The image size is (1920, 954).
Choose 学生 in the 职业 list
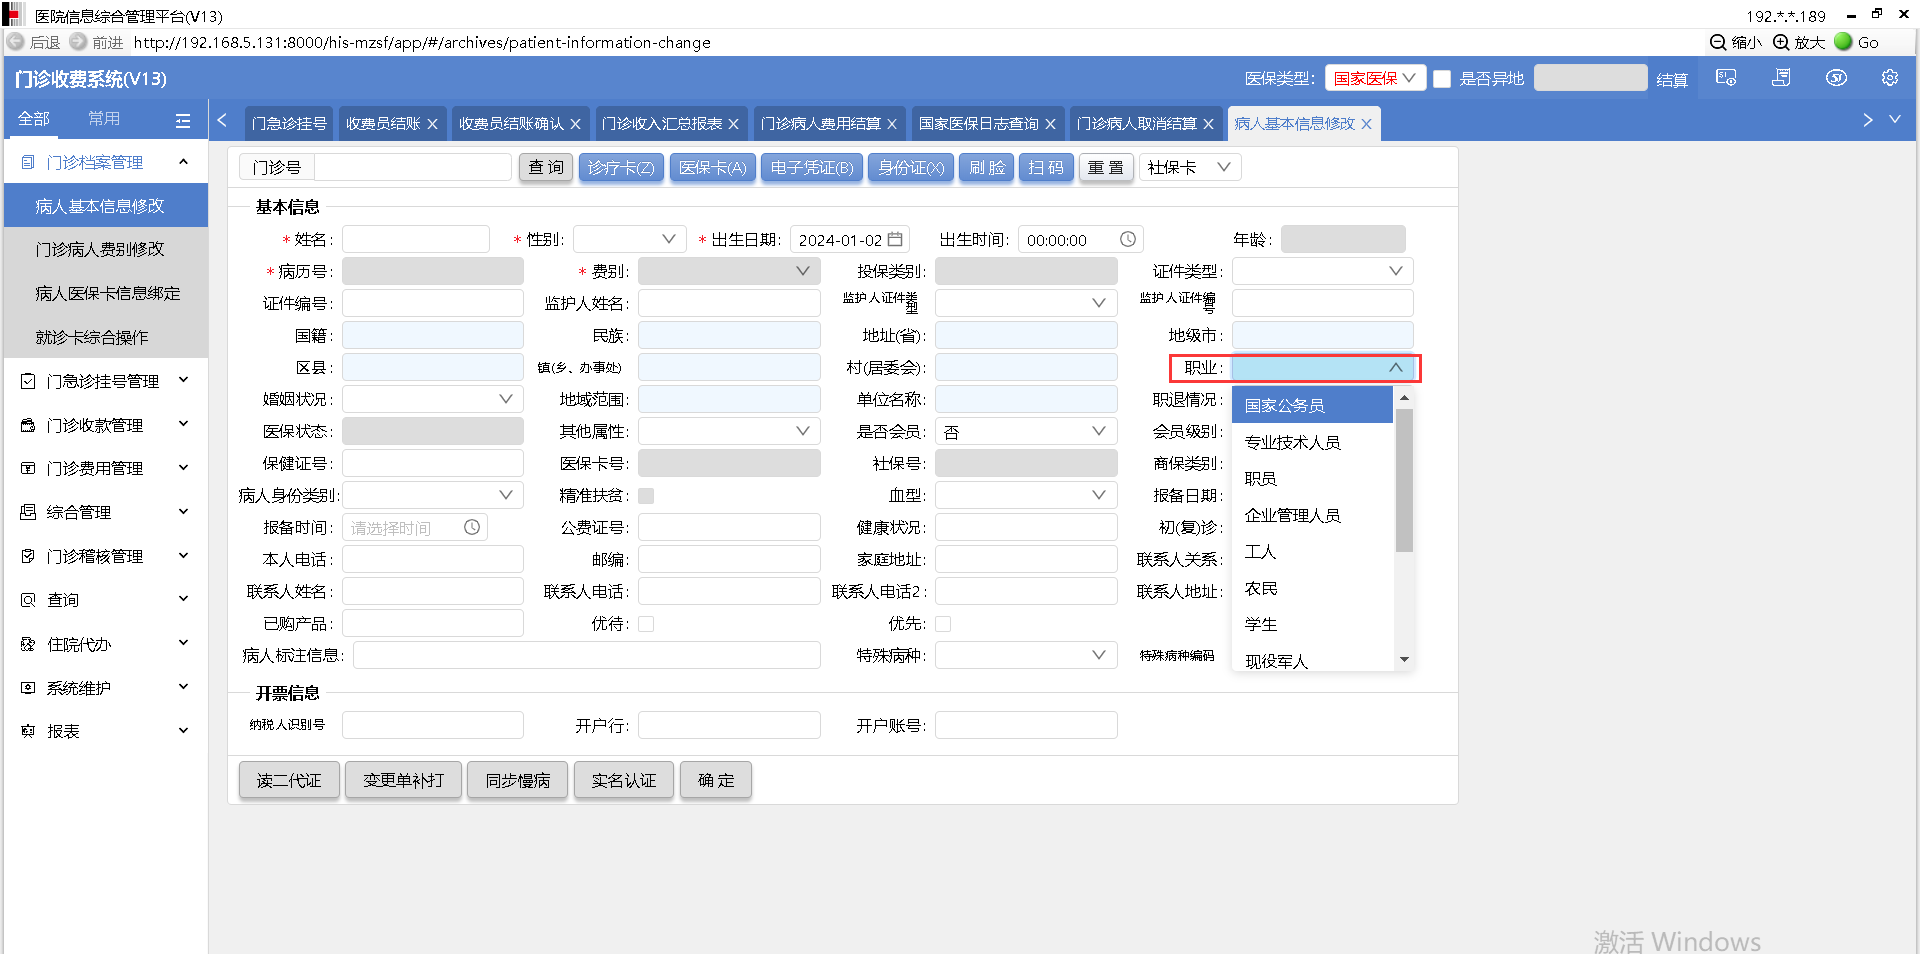click(1312, 624)
